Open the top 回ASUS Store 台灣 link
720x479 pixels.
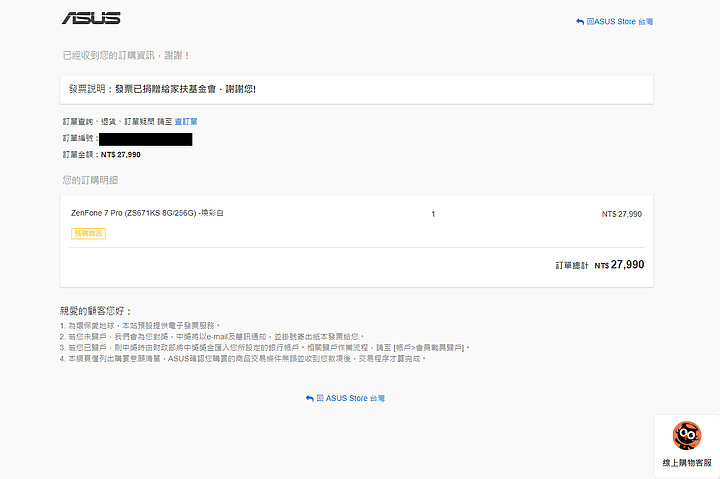pyautogui.click(x=619, y=22)
